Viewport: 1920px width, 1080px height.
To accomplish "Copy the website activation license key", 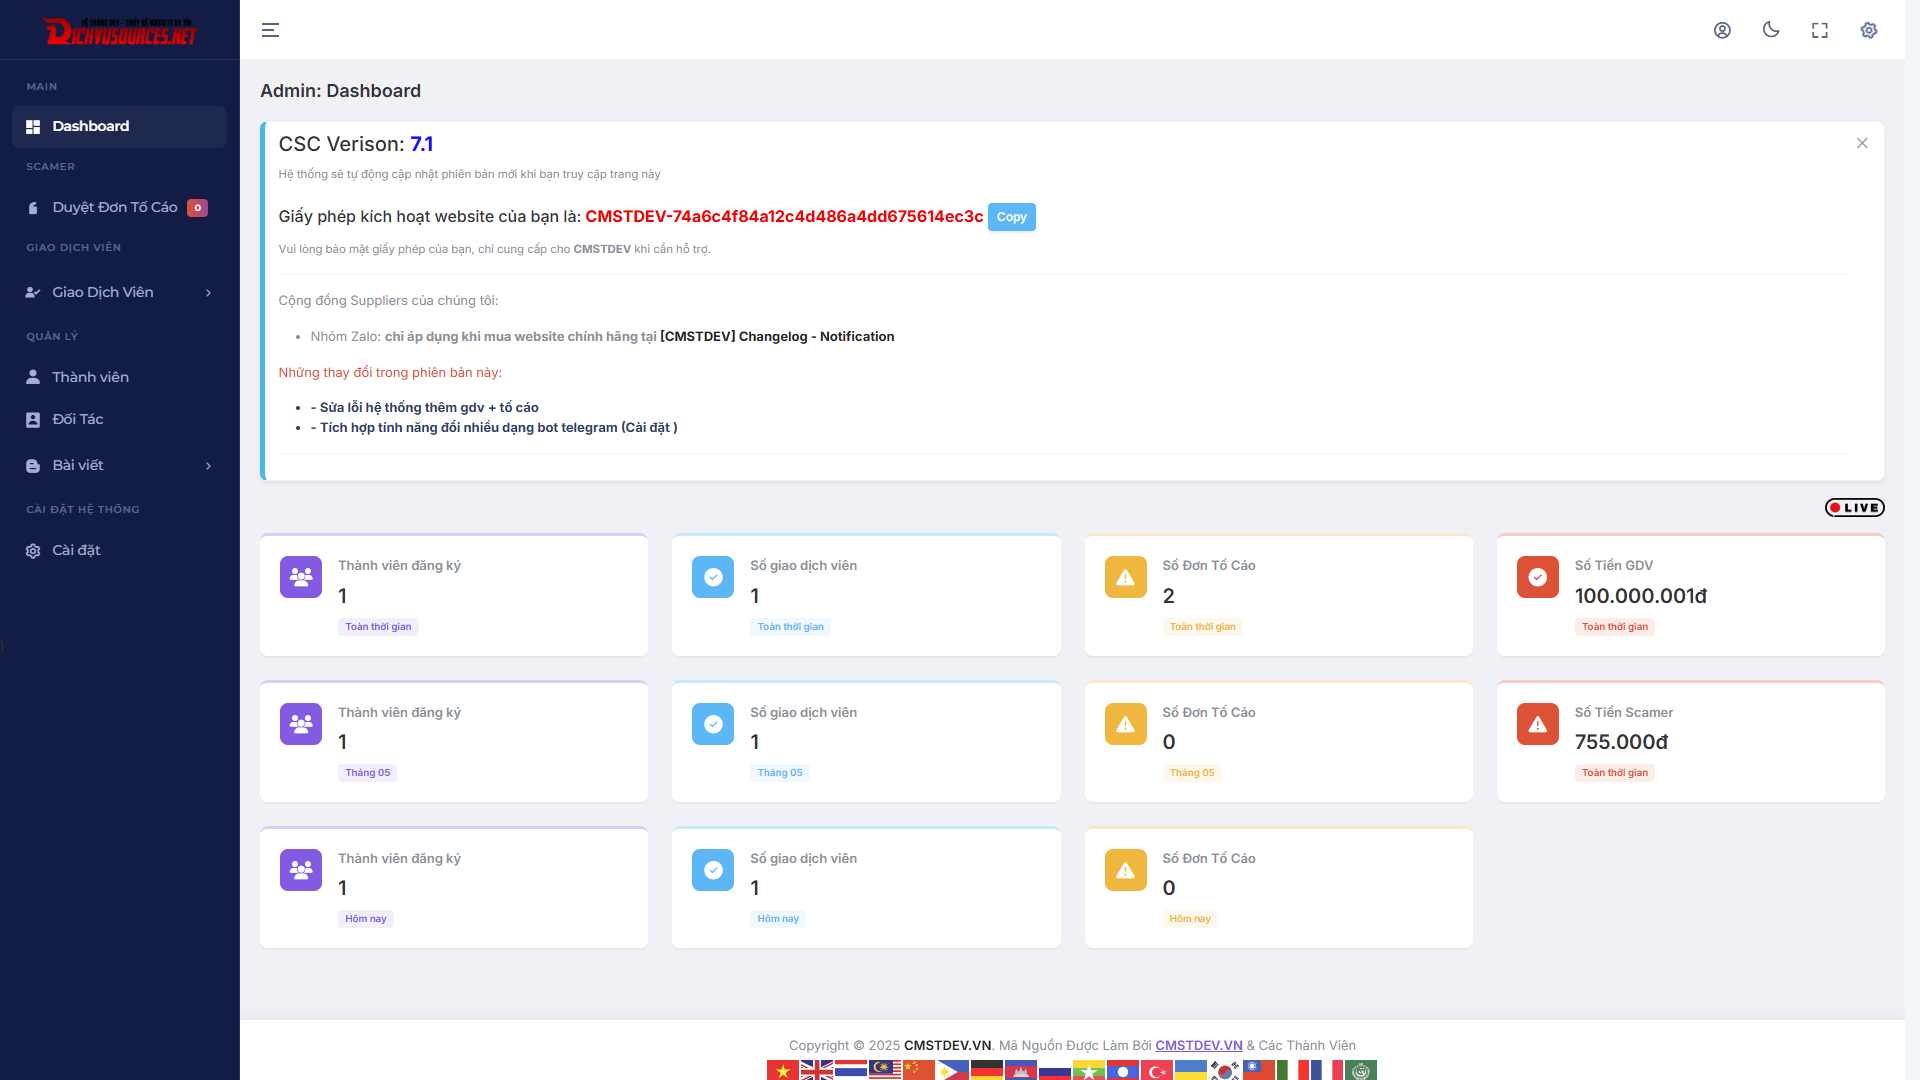I will coord(1011,217).
